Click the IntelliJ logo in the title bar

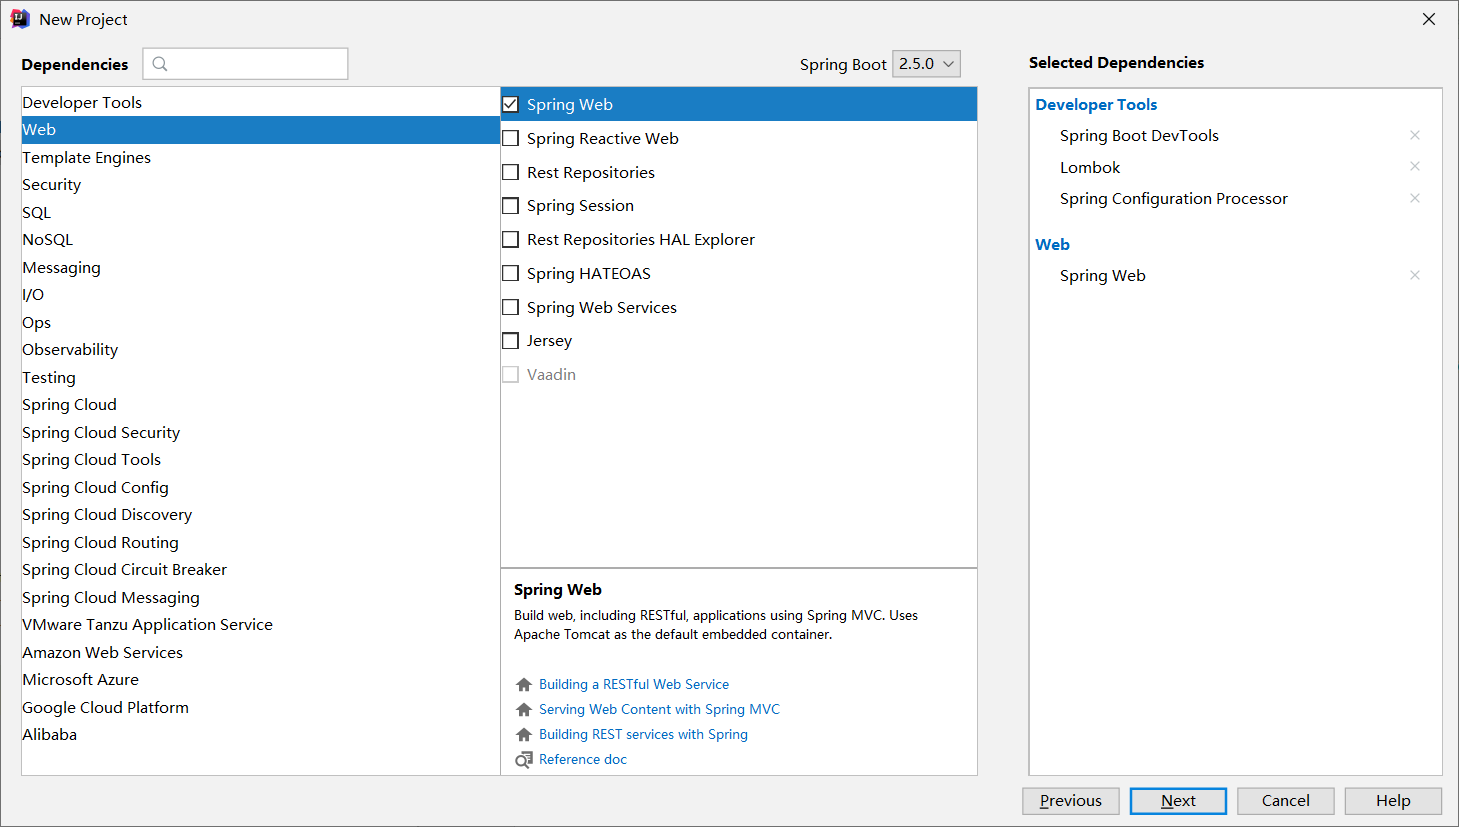pos(20,18)
